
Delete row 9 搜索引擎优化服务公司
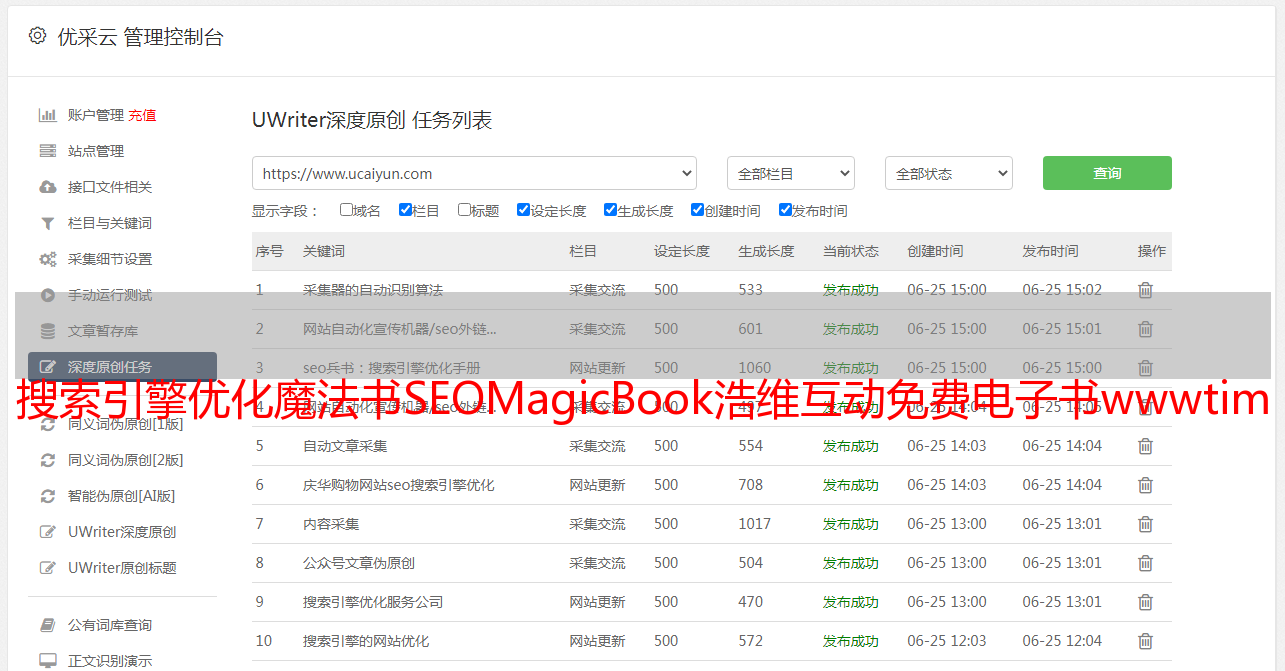click(x=1146, y=602)
